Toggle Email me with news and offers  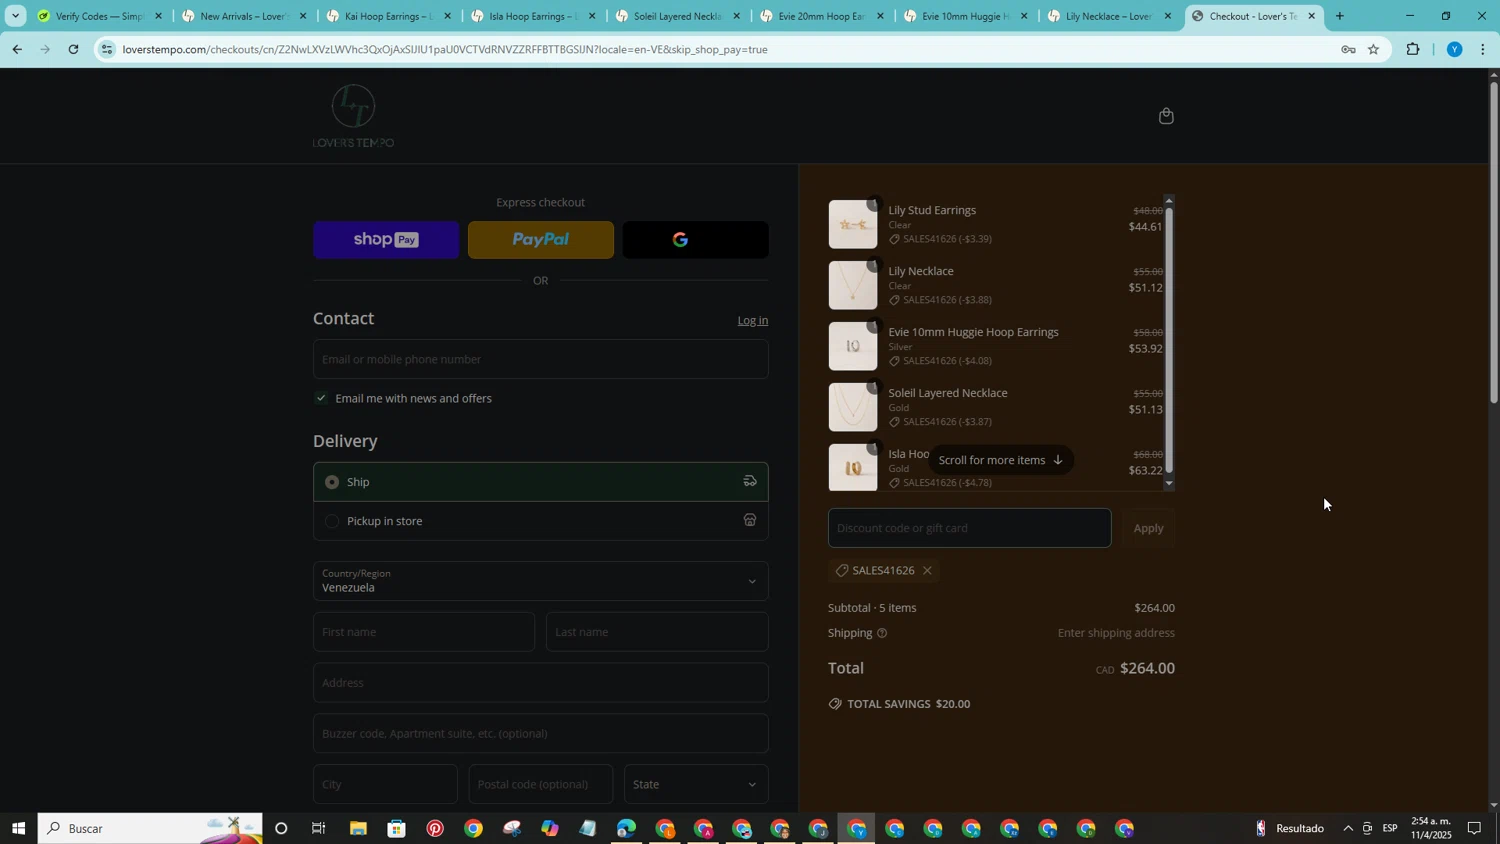321,398
